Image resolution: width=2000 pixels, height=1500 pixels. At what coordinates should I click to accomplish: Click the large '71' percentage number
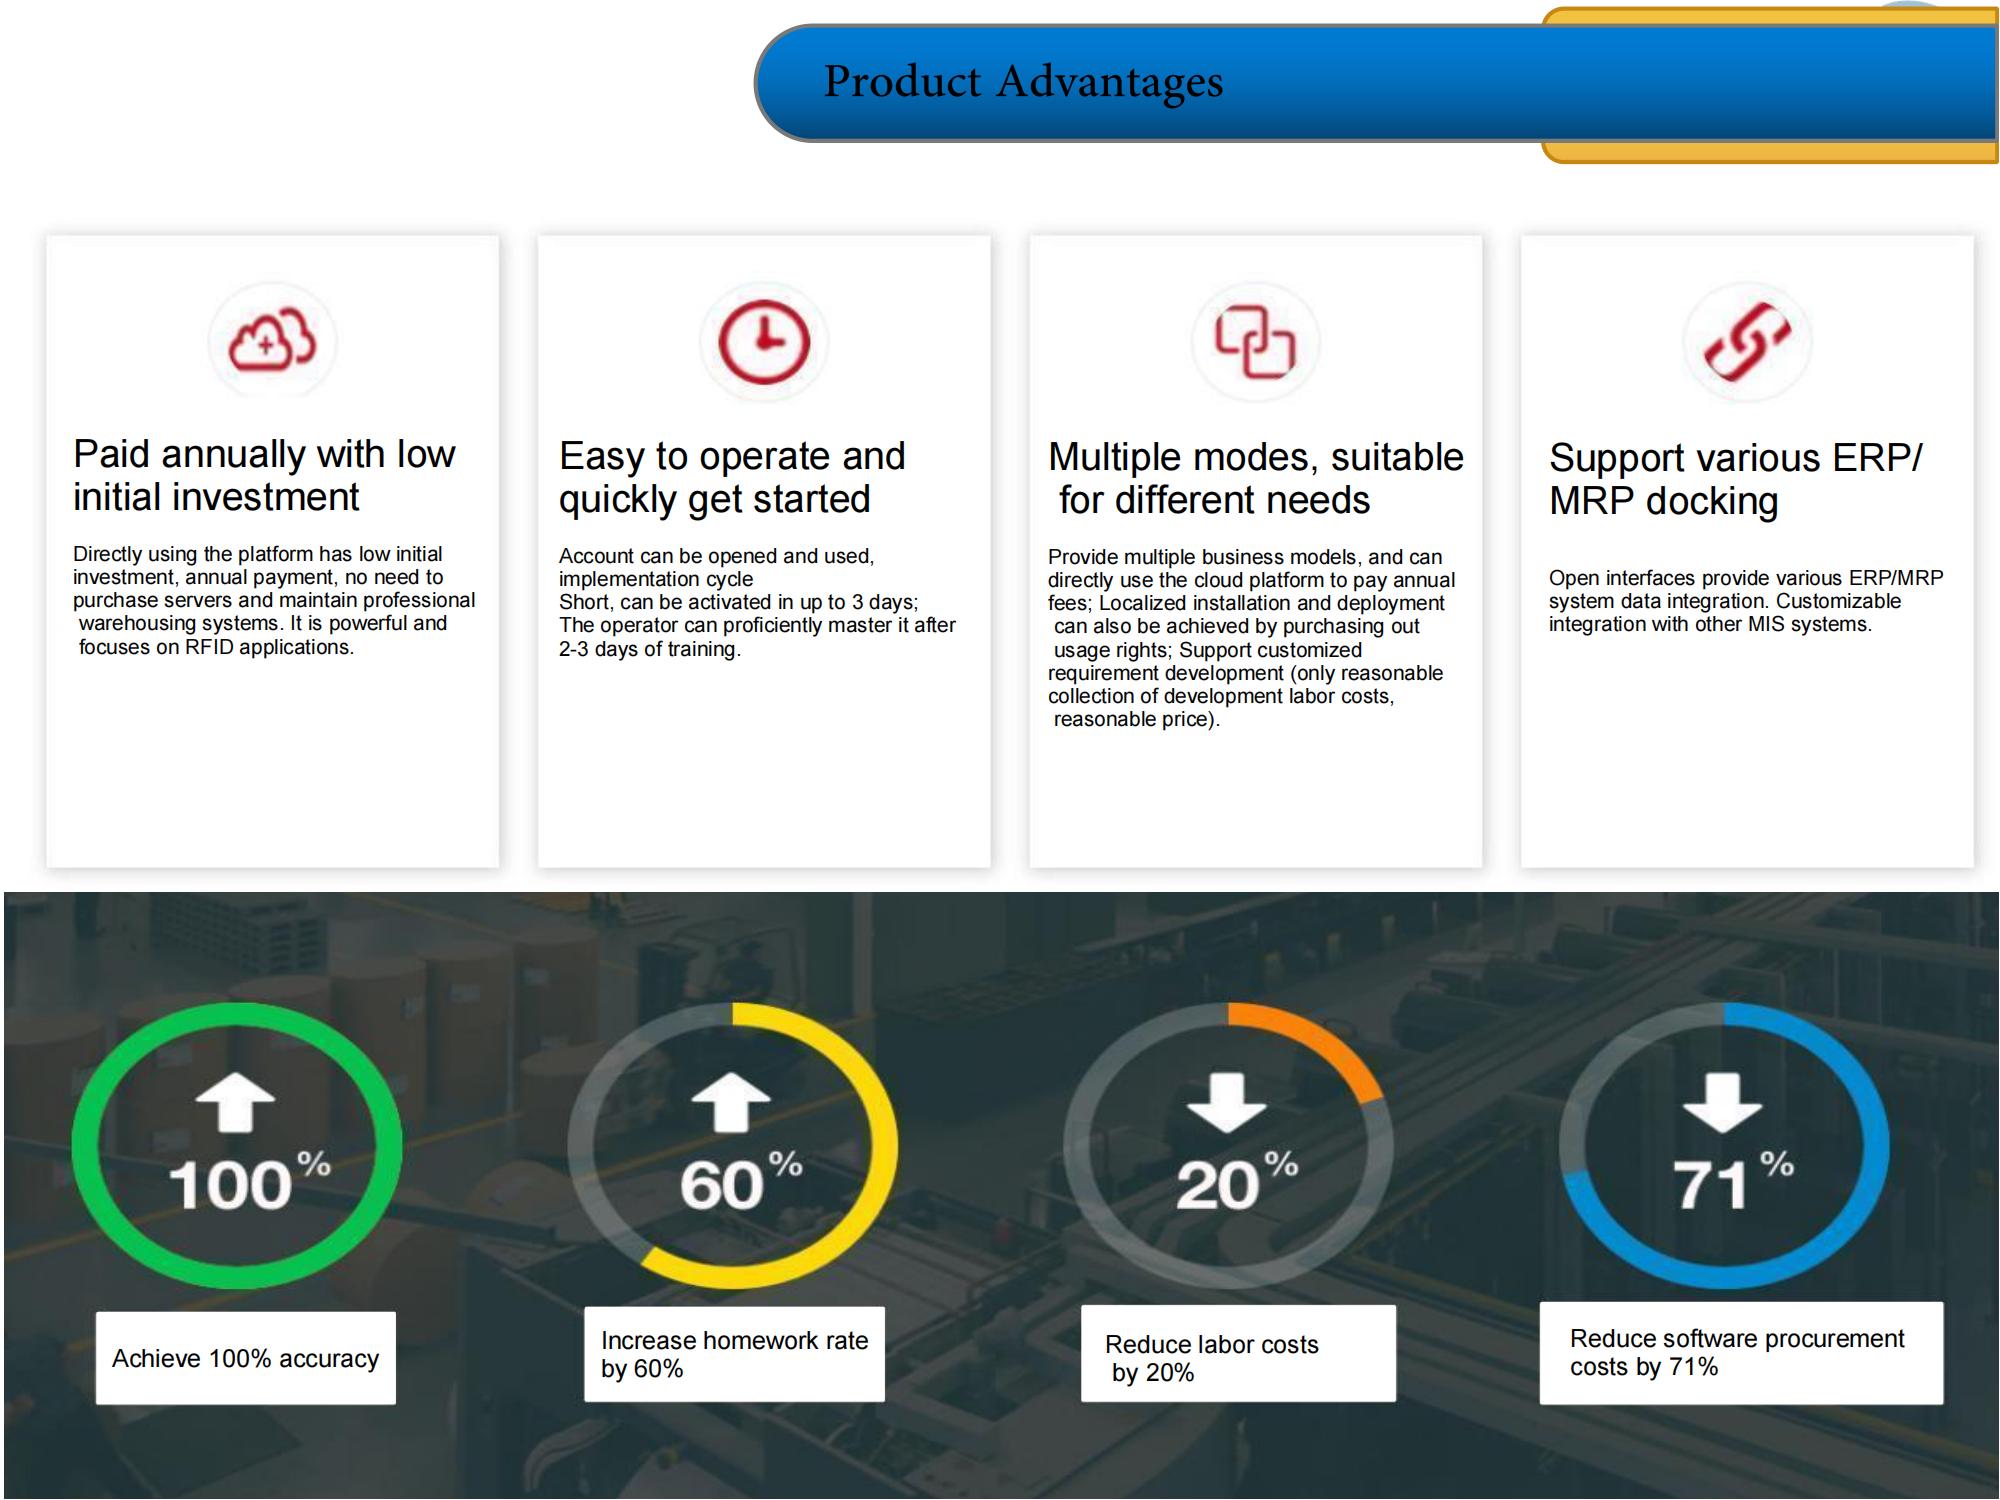coord(1711,1186)
